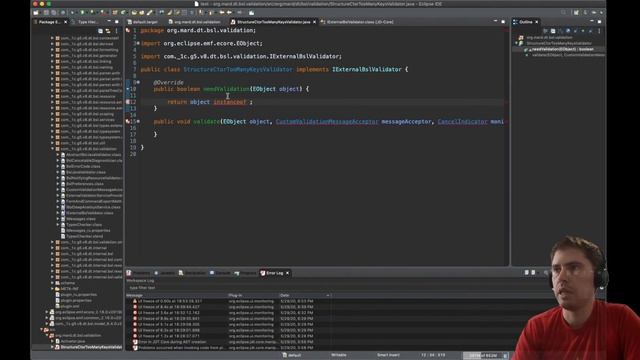Open the Quick Access search icon

[564, 13]
